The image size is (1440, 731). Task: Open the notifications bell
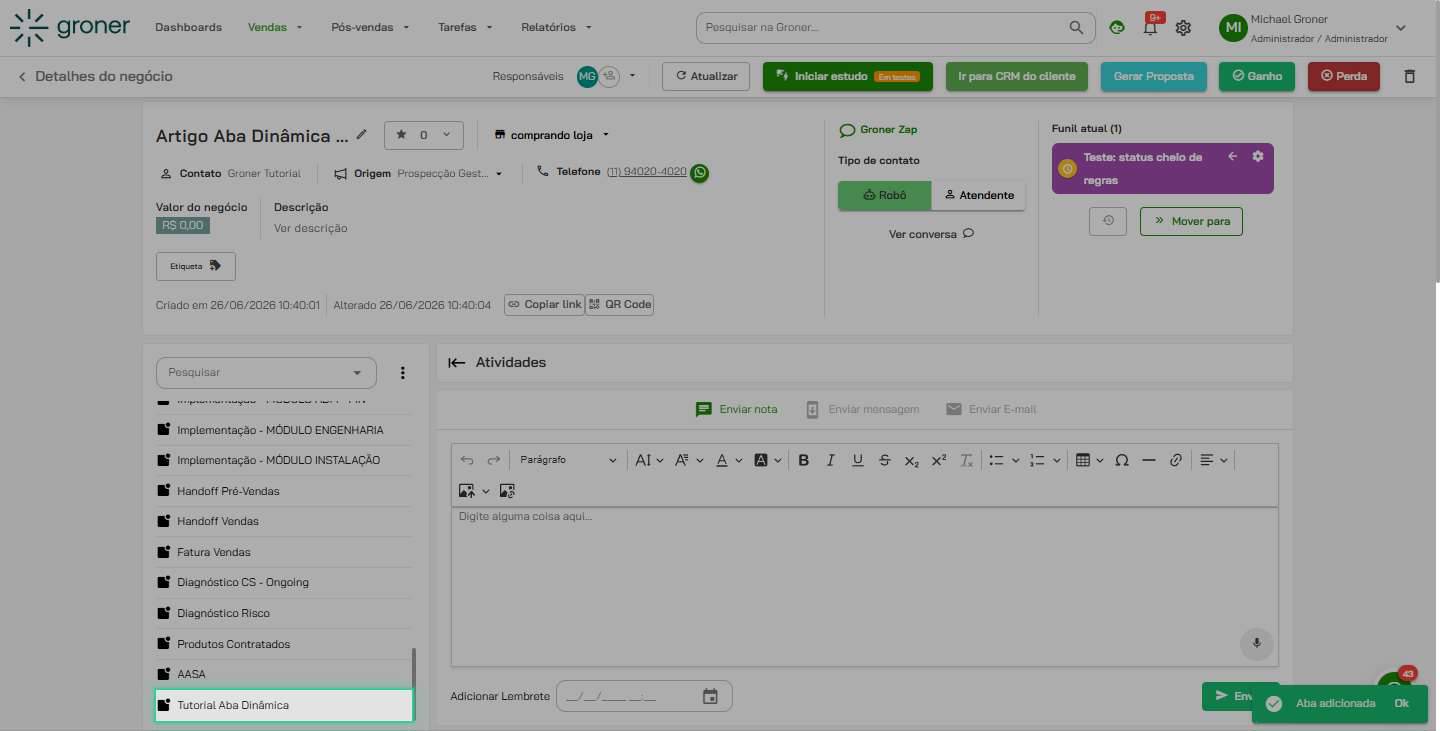1150,28
